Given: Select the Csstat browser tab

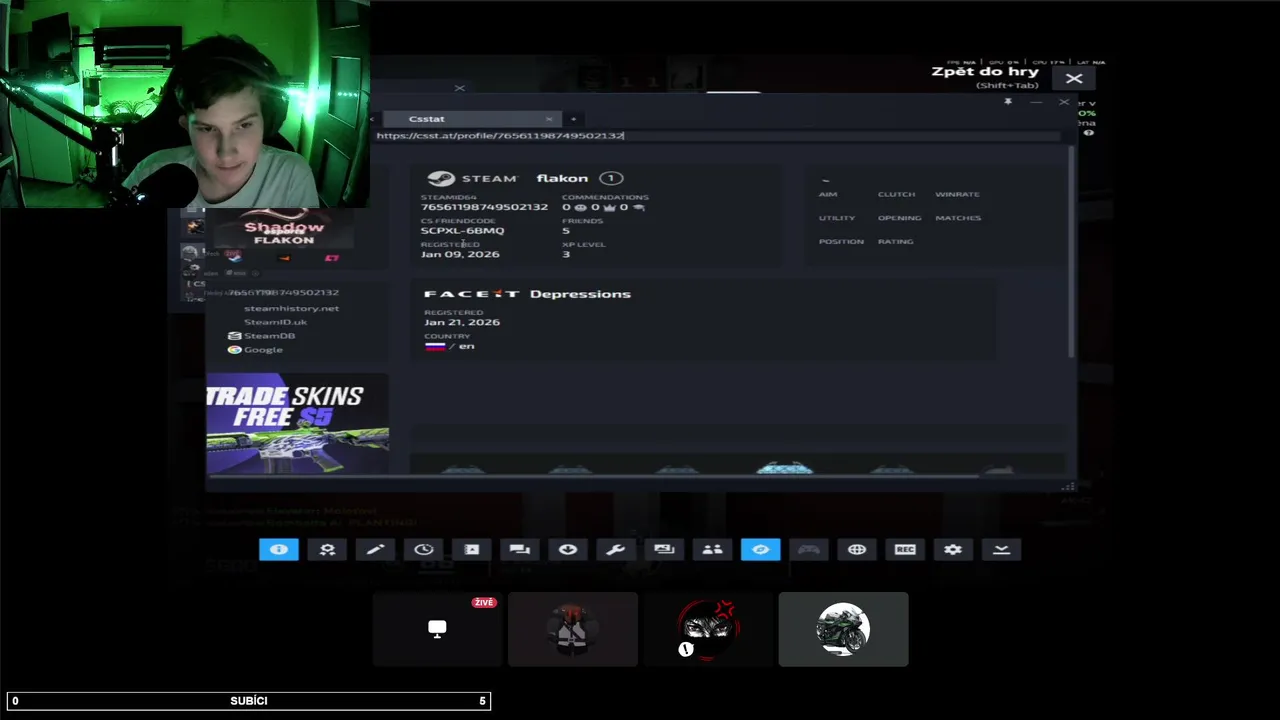Looking at the screenshot, I should [x=470, y=119].
